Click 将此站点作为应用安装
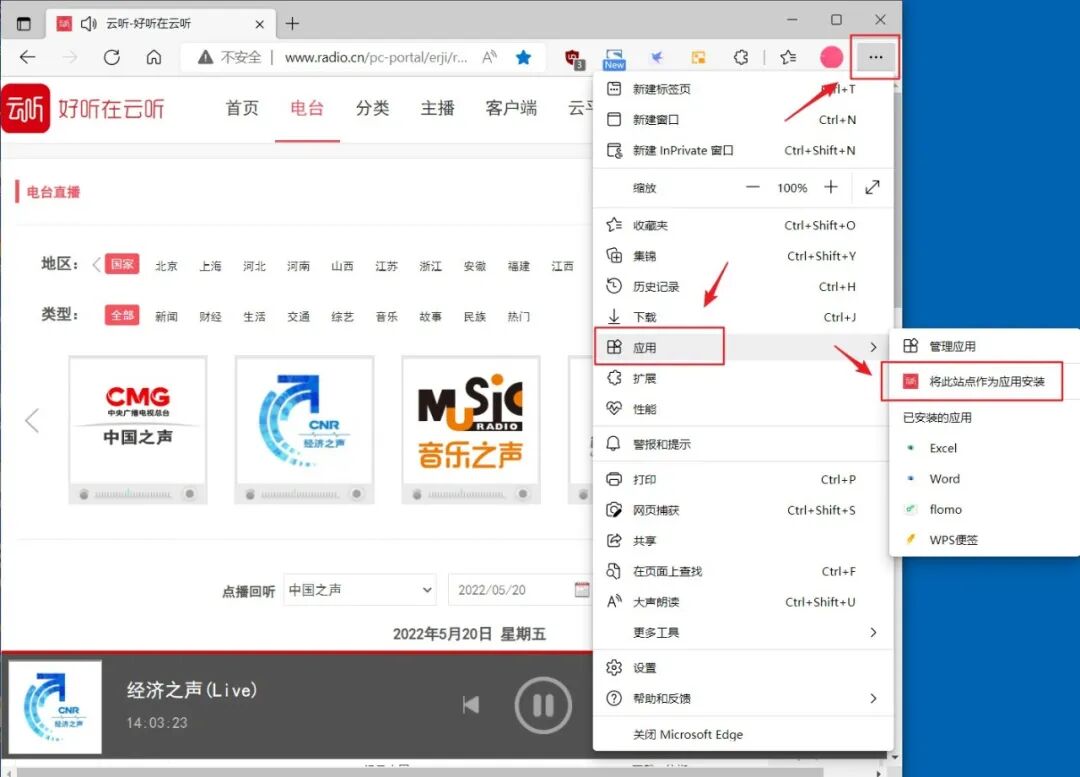 [985, 382]
